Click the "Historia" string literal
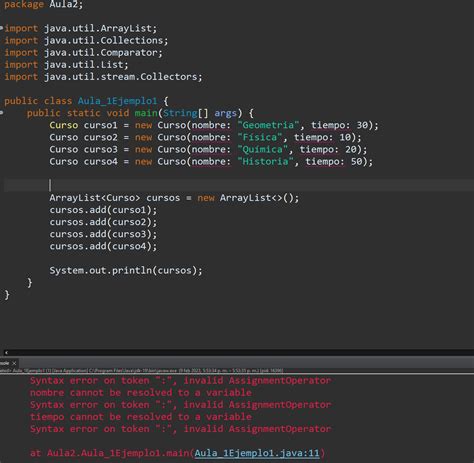The width and height of the screenshot is (474, 463). [266, 161]
